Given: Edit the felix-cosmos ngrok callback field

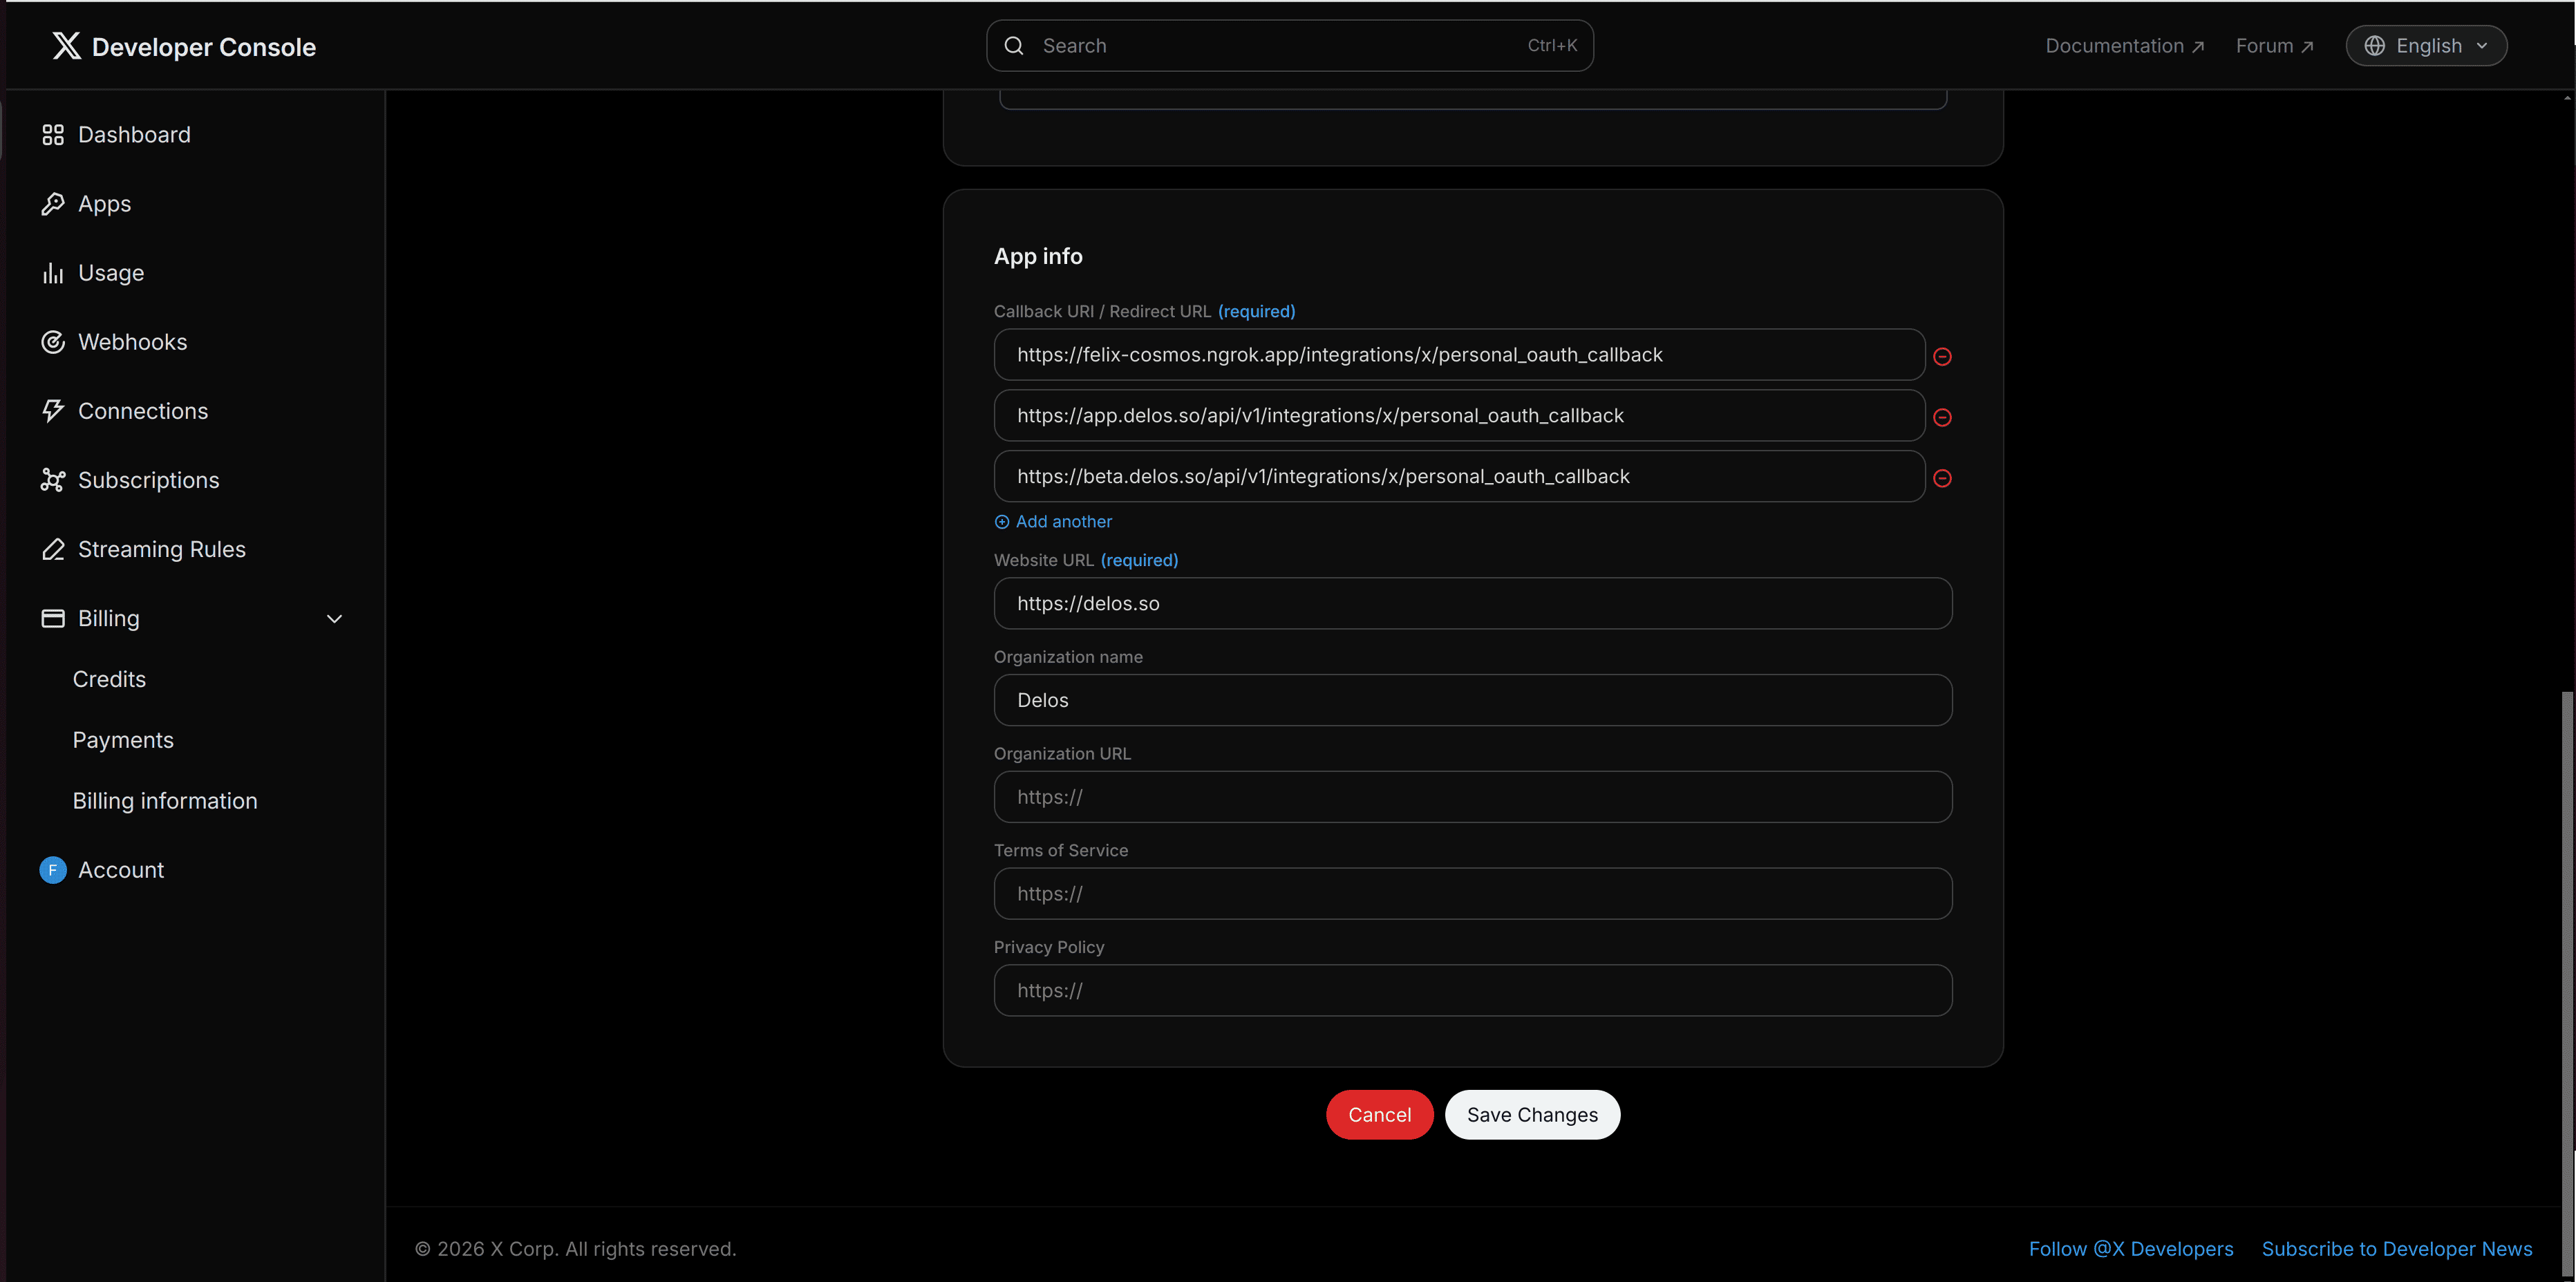Looking at the screenshot, I should point(1459,355).
